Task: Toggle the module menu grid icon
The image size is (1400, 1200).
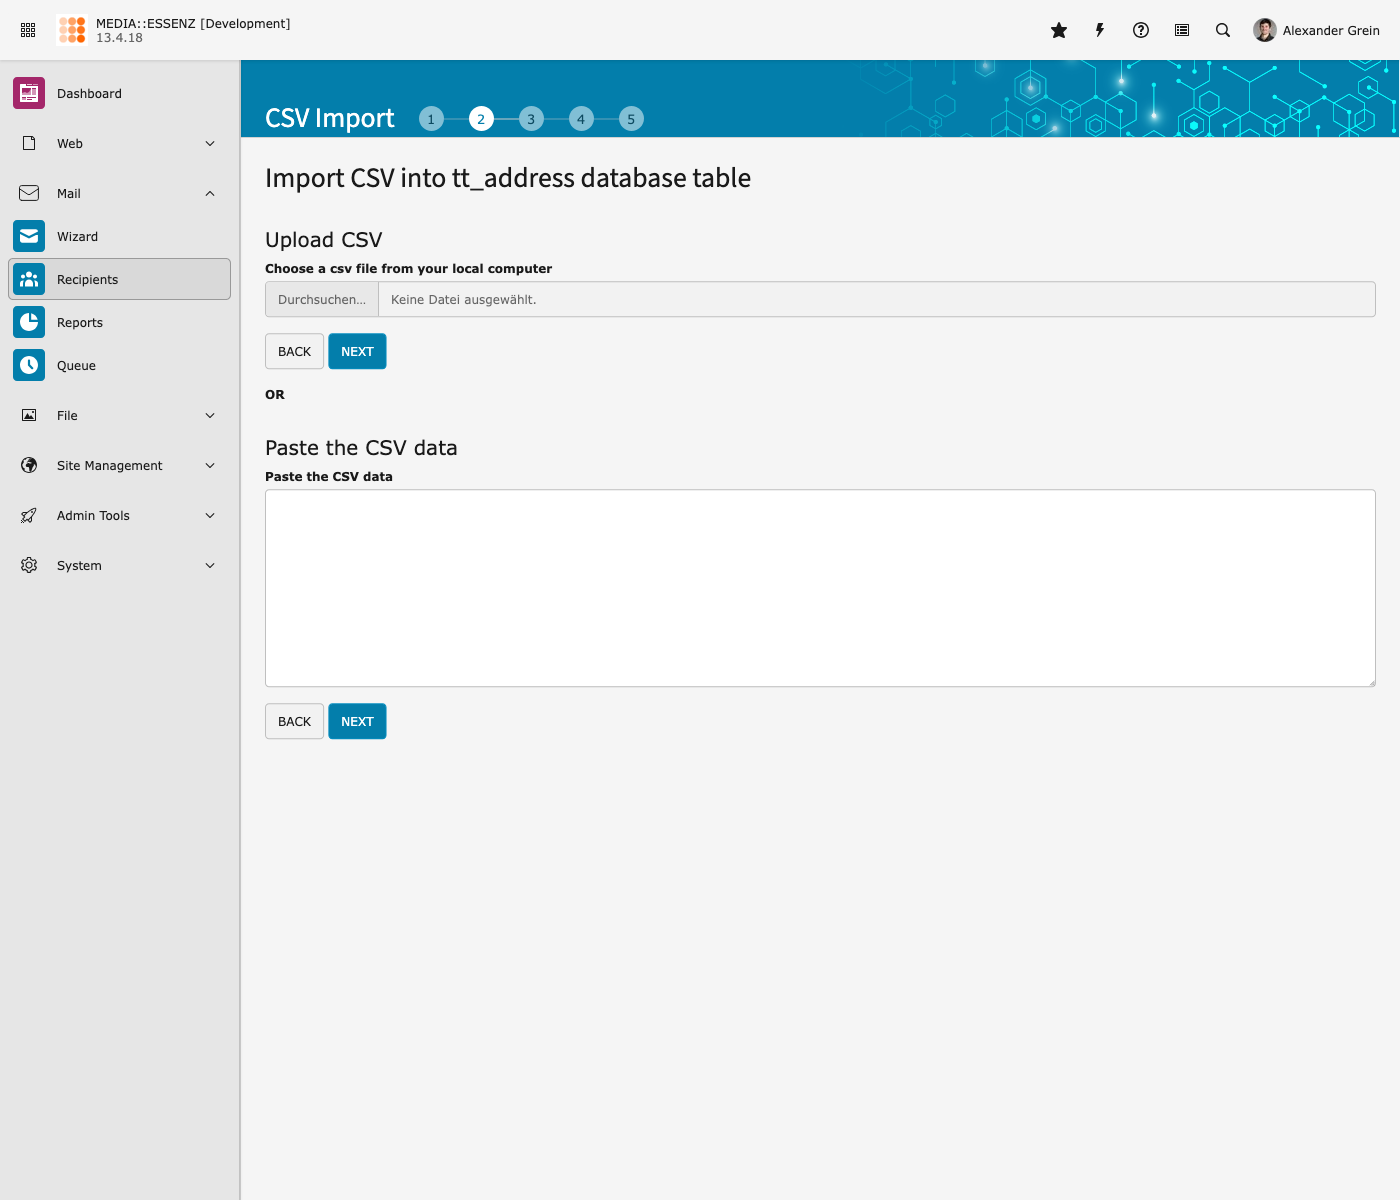Action: pos(28,30)
